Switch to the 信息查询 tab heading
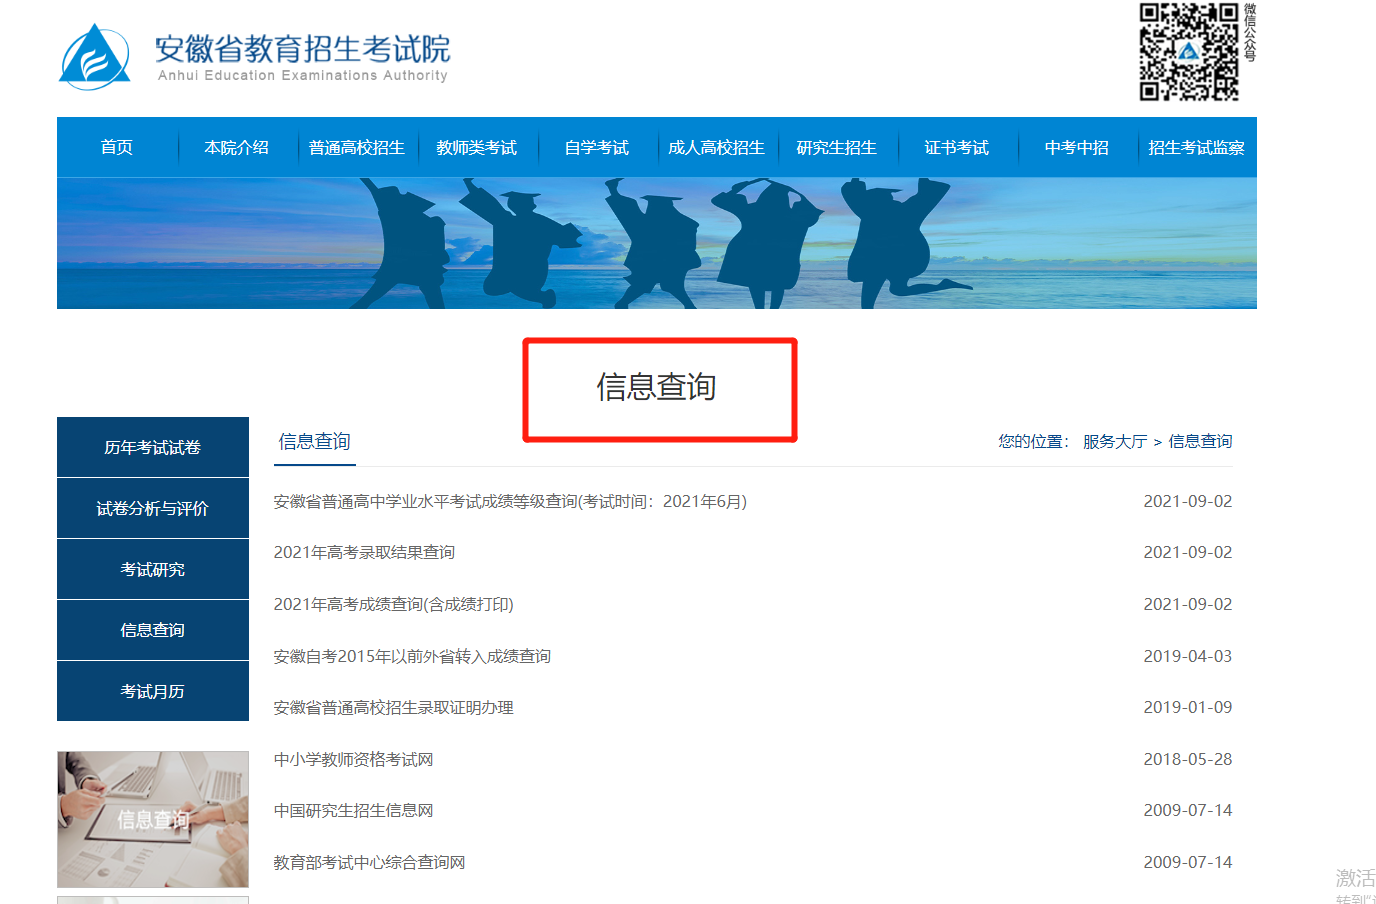1376x904 pixels. pyautogui.click(x=314, y=442)
